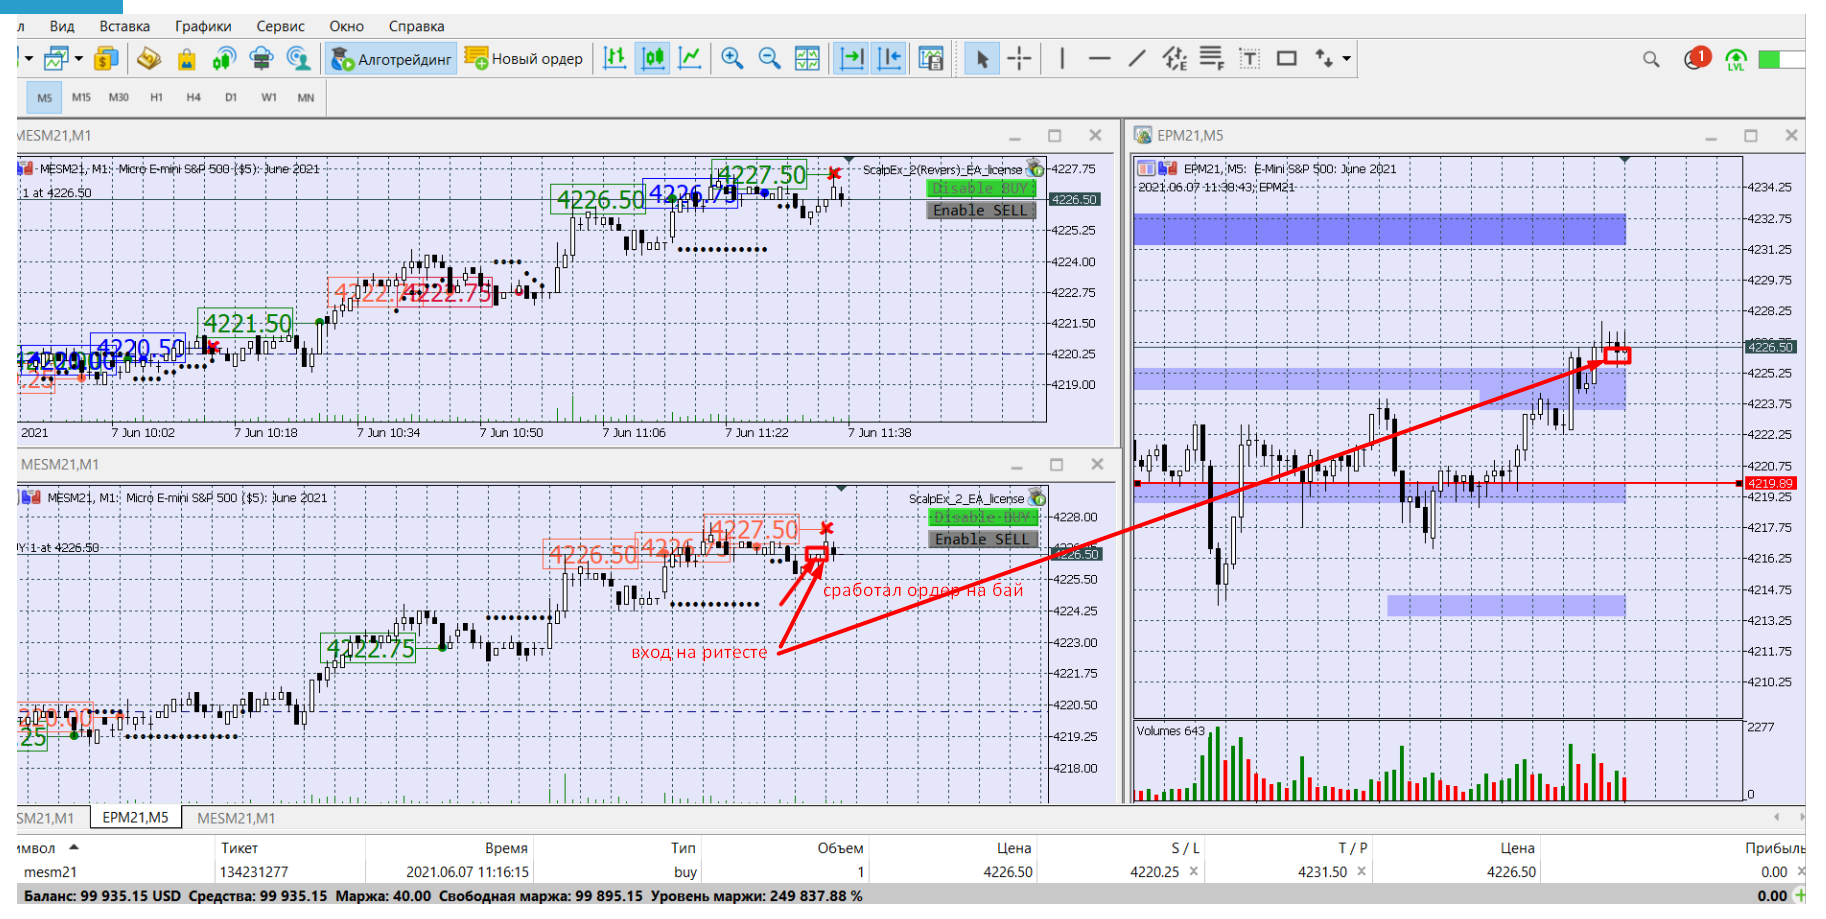Viewport: 1826px width, 919px height.
Task: Toggle Enable SELL in bottom MESM21 chart
Action: pos(982,539)
